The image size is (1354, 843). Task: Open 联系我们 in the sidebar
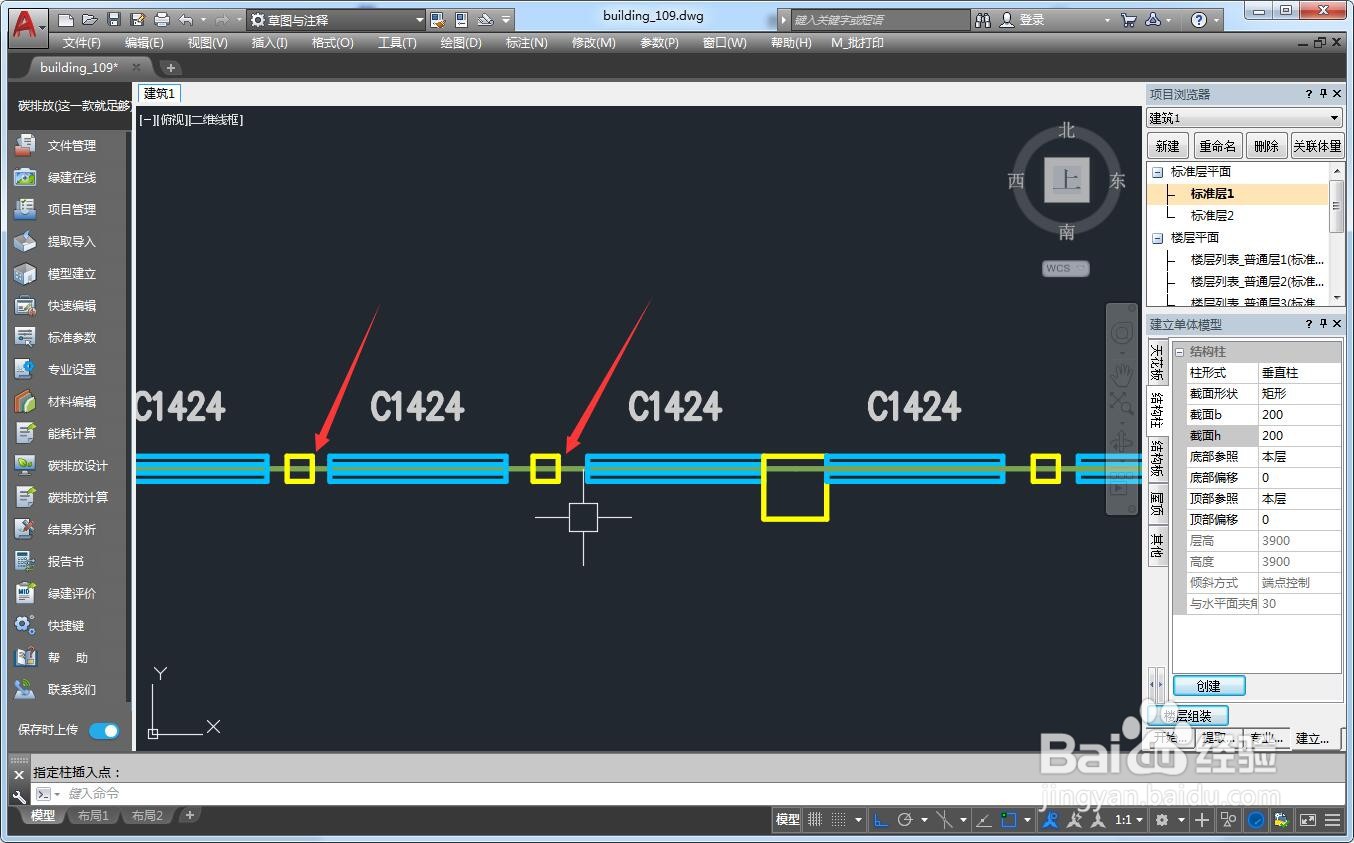(x=66, y=690)
